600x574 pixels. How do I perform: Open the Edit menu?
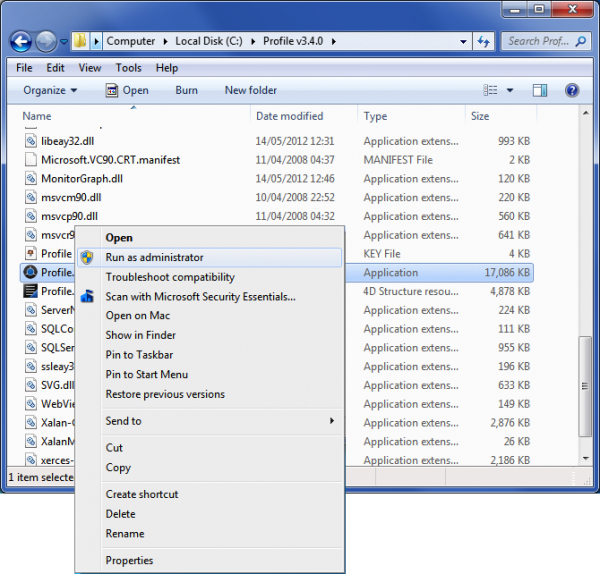tap(55, 68)
